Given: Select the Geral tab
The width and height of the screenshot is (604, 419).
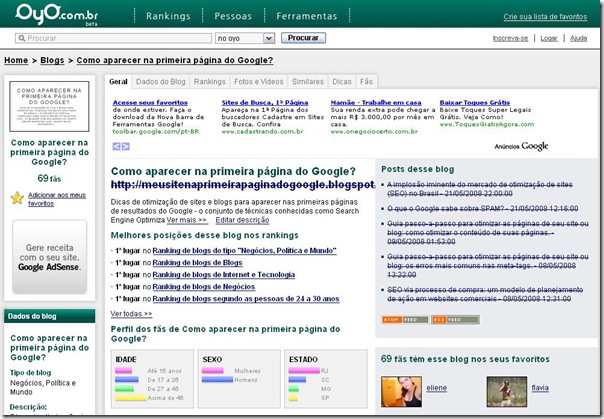Looking at the screenshot, I should [118, 82].
